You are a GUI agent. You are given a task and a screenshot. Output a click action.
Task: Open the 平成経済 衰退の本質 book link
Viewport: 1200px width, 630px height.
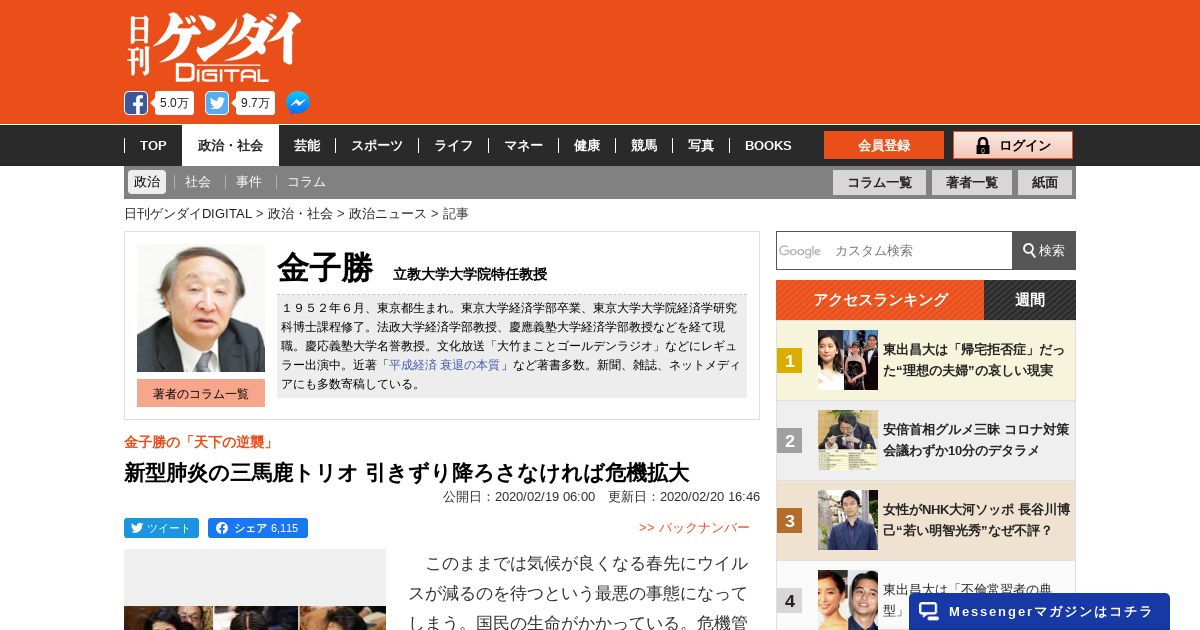[x=443, y=365]
